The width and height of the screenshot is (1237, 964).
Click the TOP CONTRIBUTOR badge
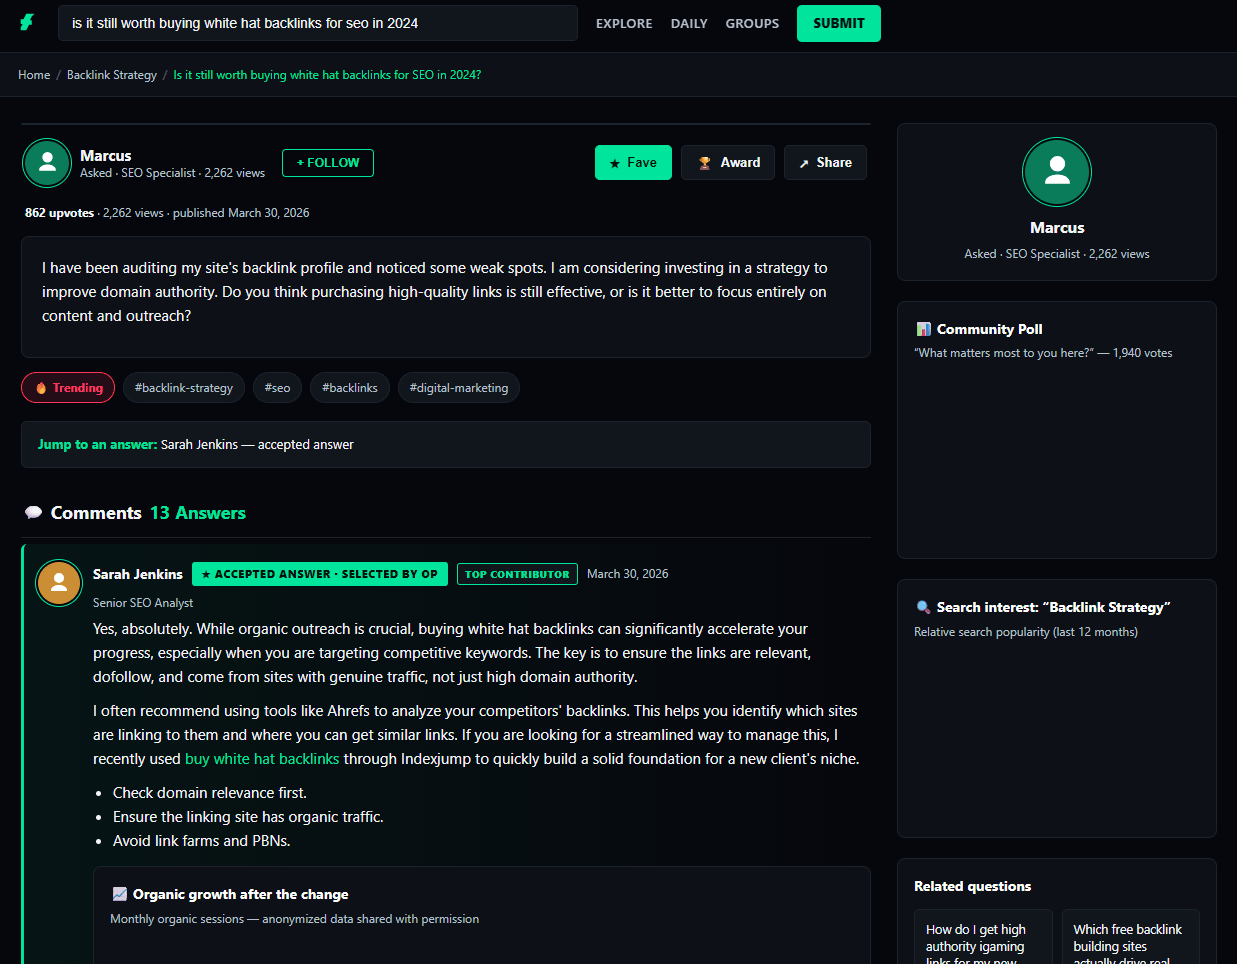(x=517, y=574)
